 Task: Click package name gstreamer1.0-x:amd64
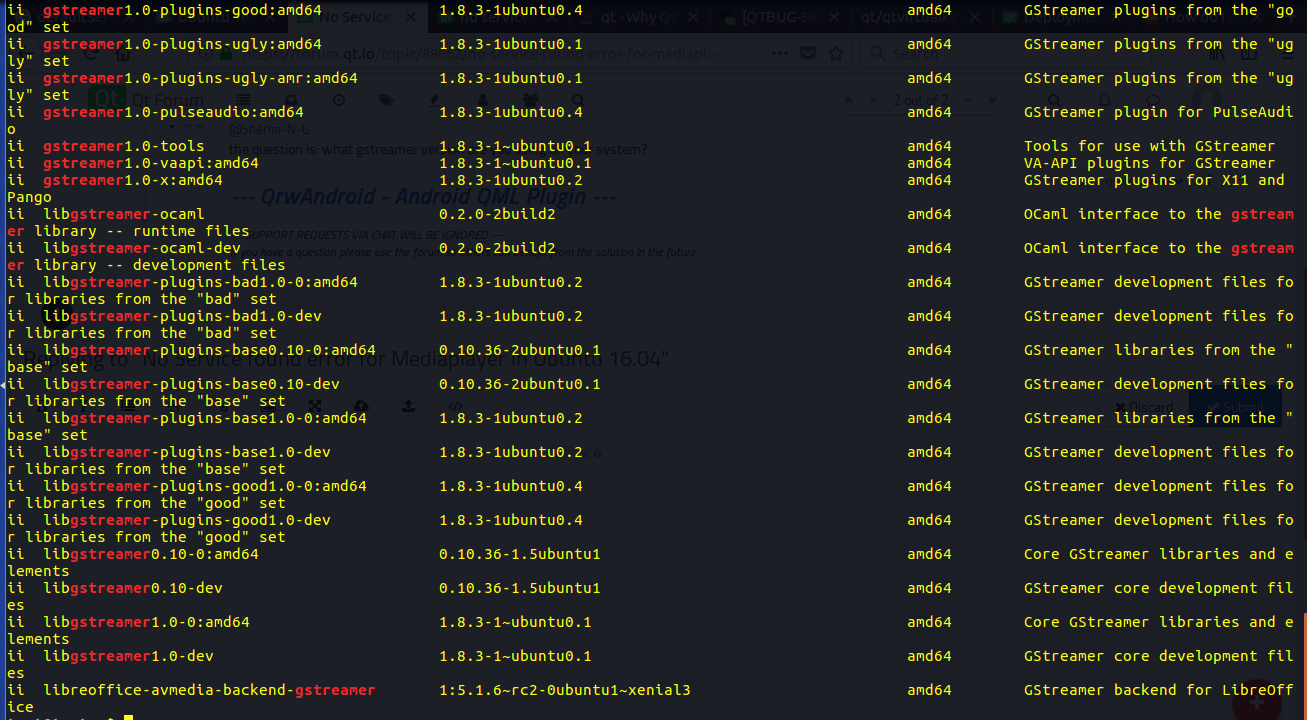coord(133,180)
